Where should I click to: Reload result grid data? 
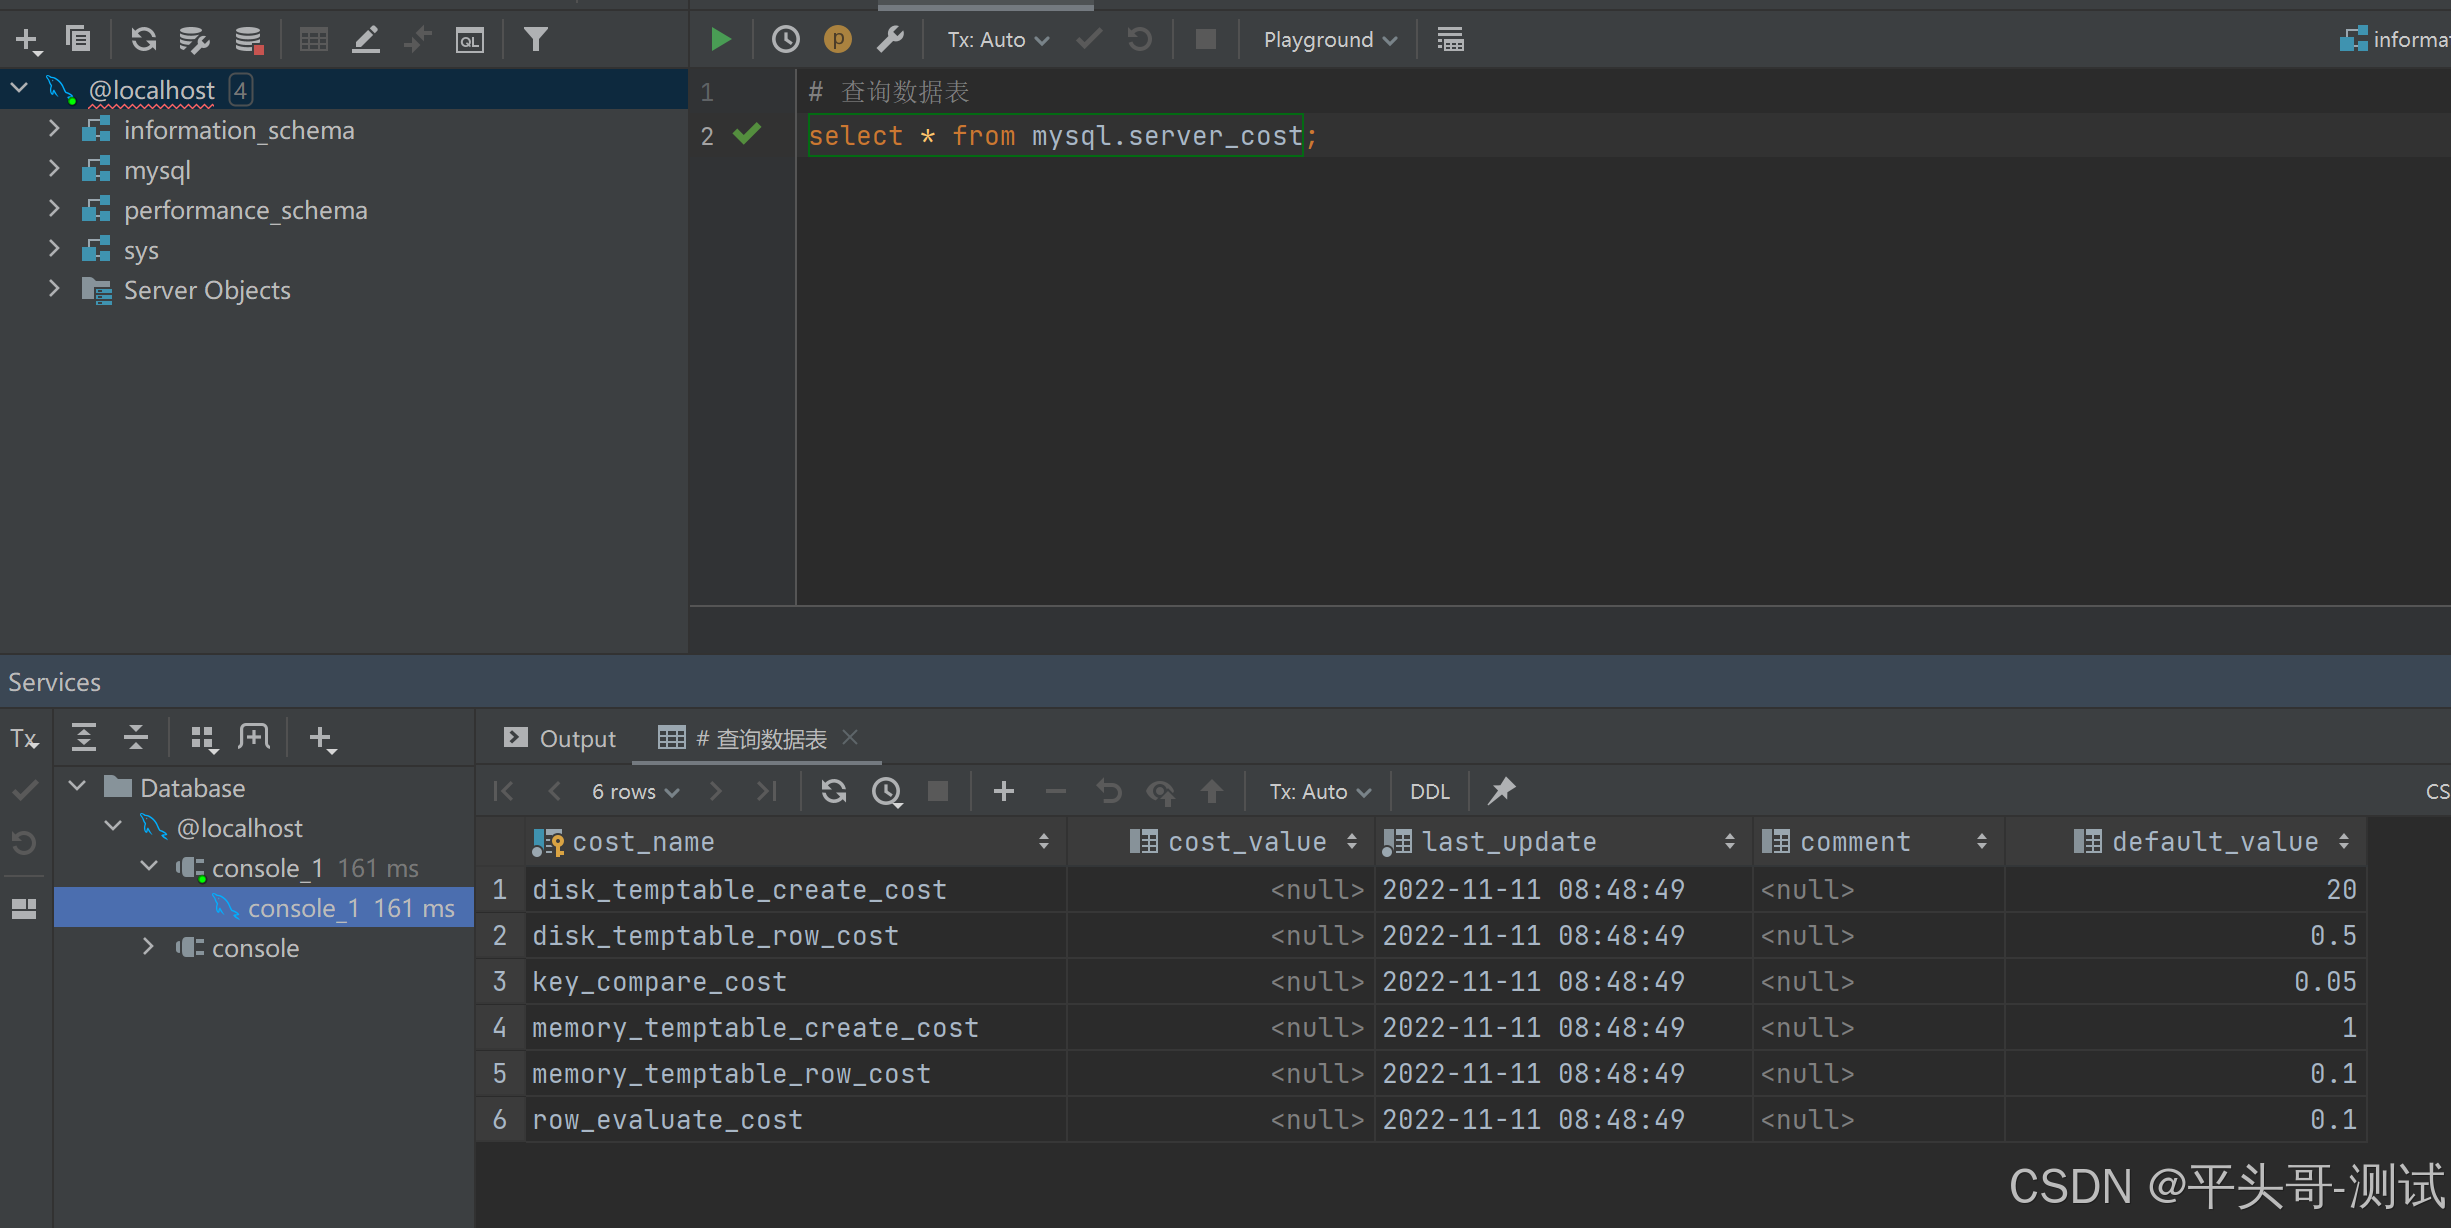tap(833, 791)
